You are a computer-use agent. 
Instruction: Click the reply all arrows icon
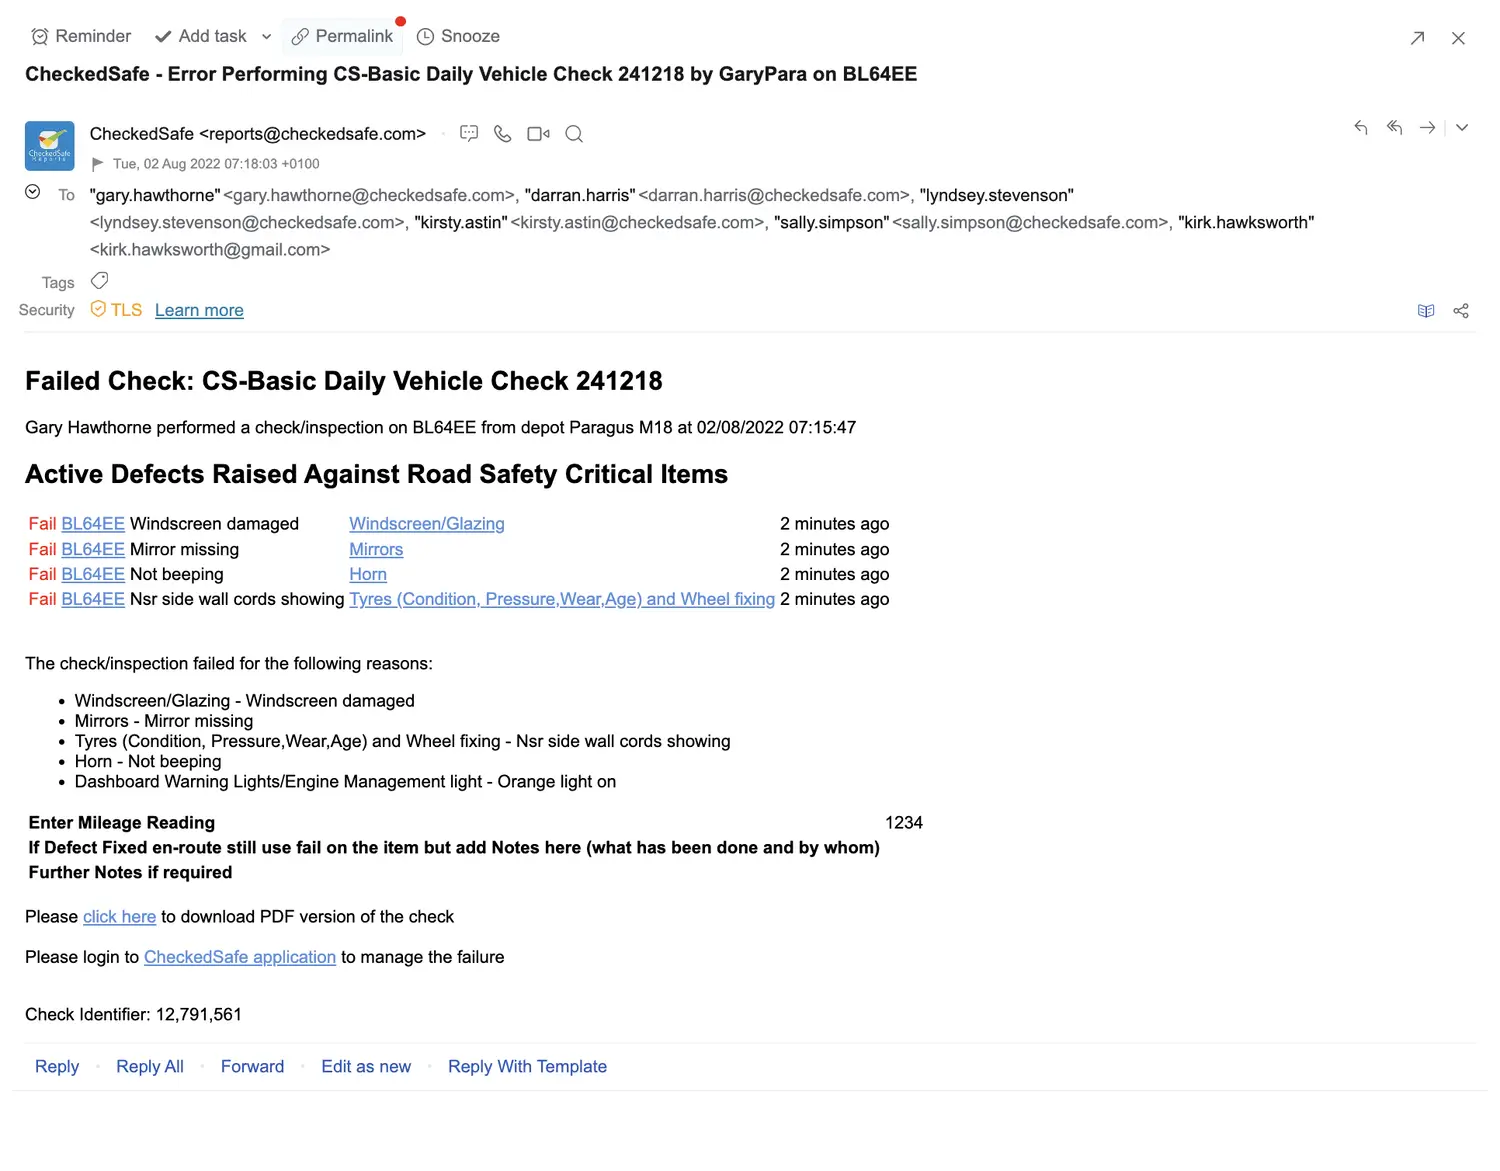coord(1394,128)
